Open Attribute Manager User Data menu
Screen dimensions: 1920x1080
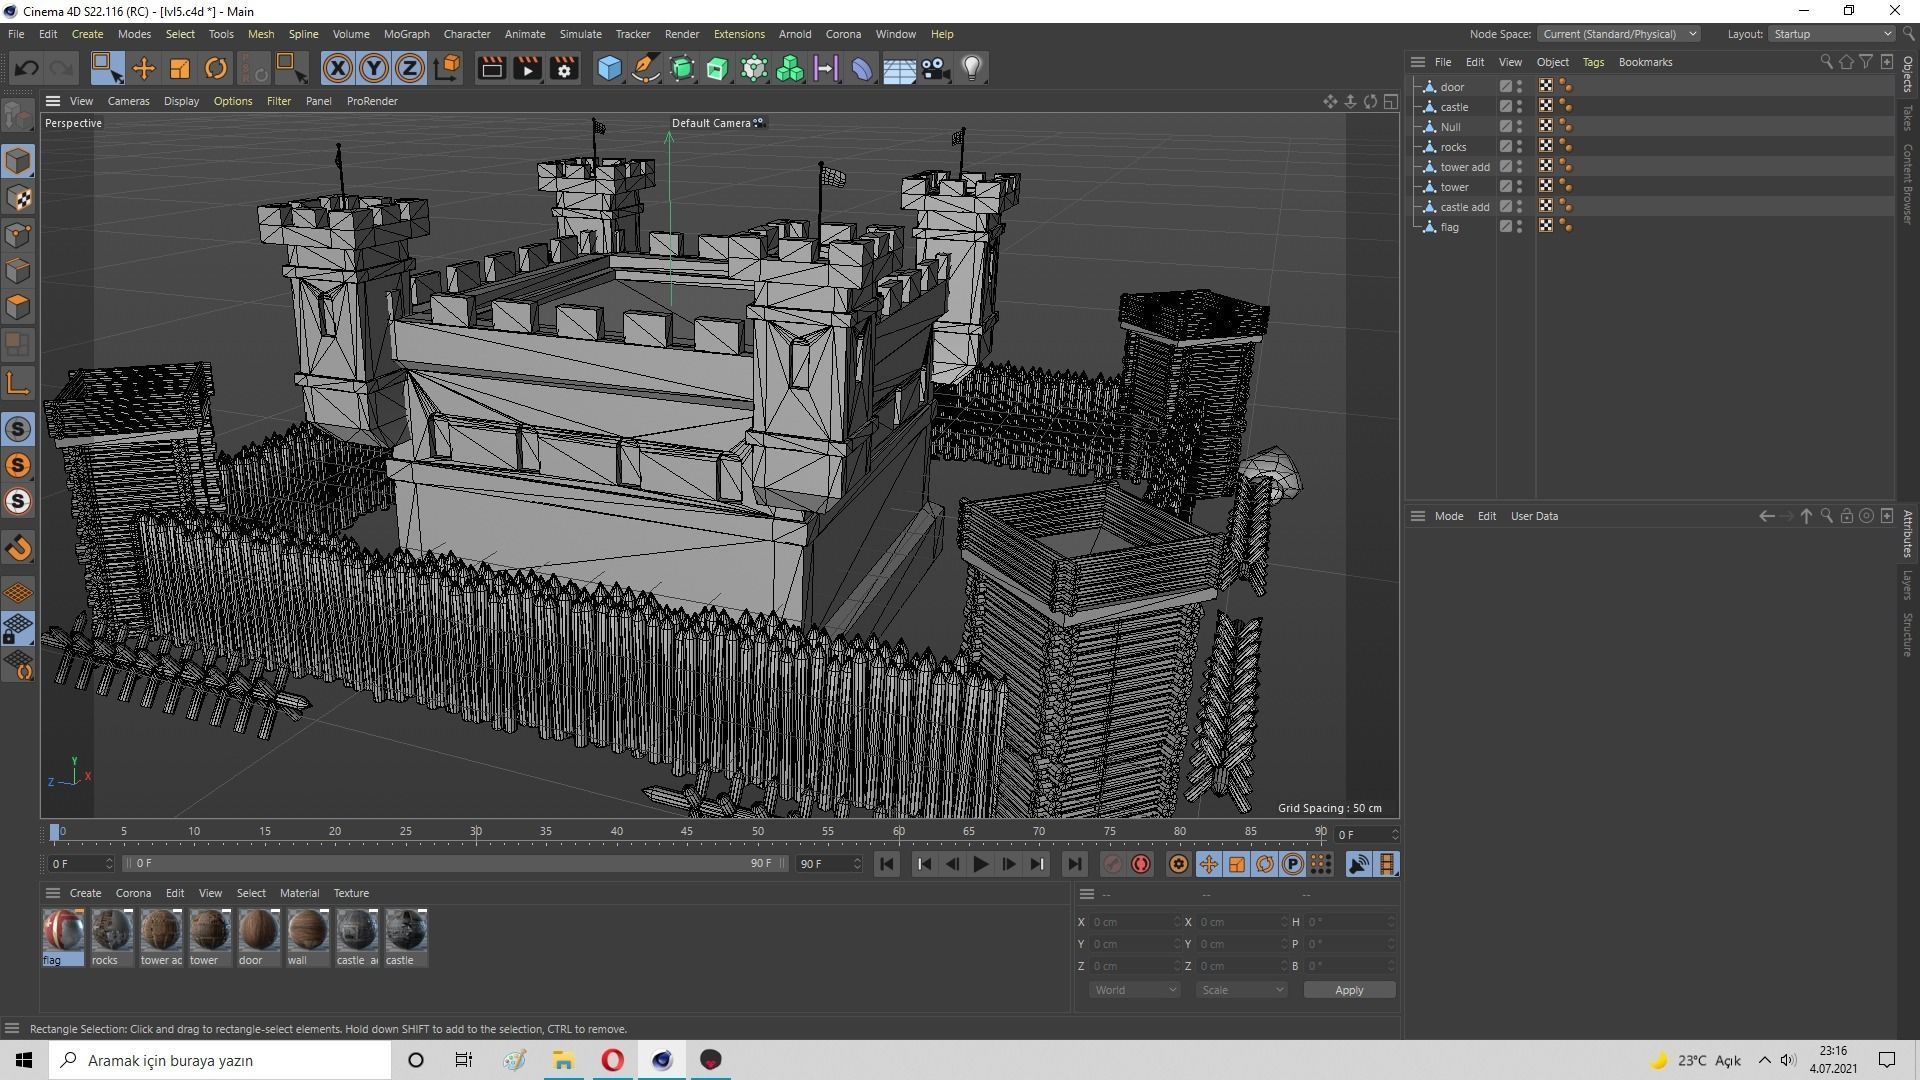1534,516
